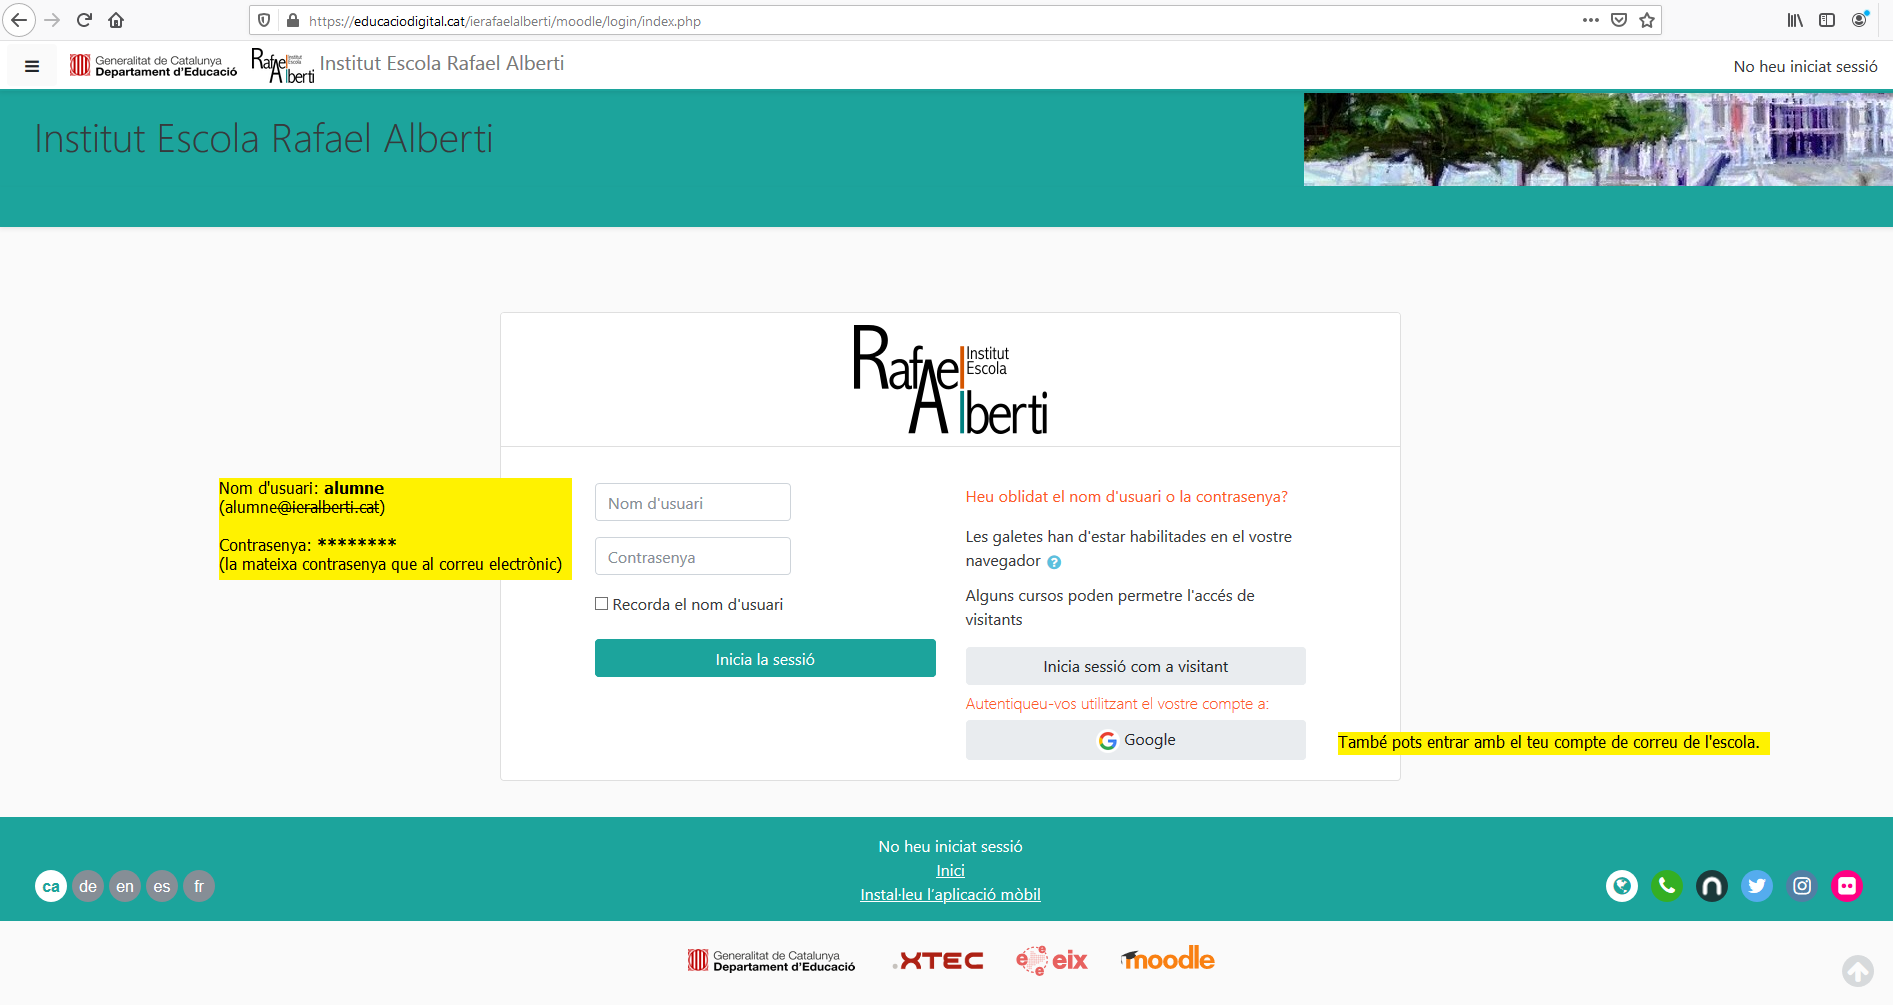Open the Instagram link in footer
The width and height of the screenshot is (1893, 1005).
[x=1801, y=886]
